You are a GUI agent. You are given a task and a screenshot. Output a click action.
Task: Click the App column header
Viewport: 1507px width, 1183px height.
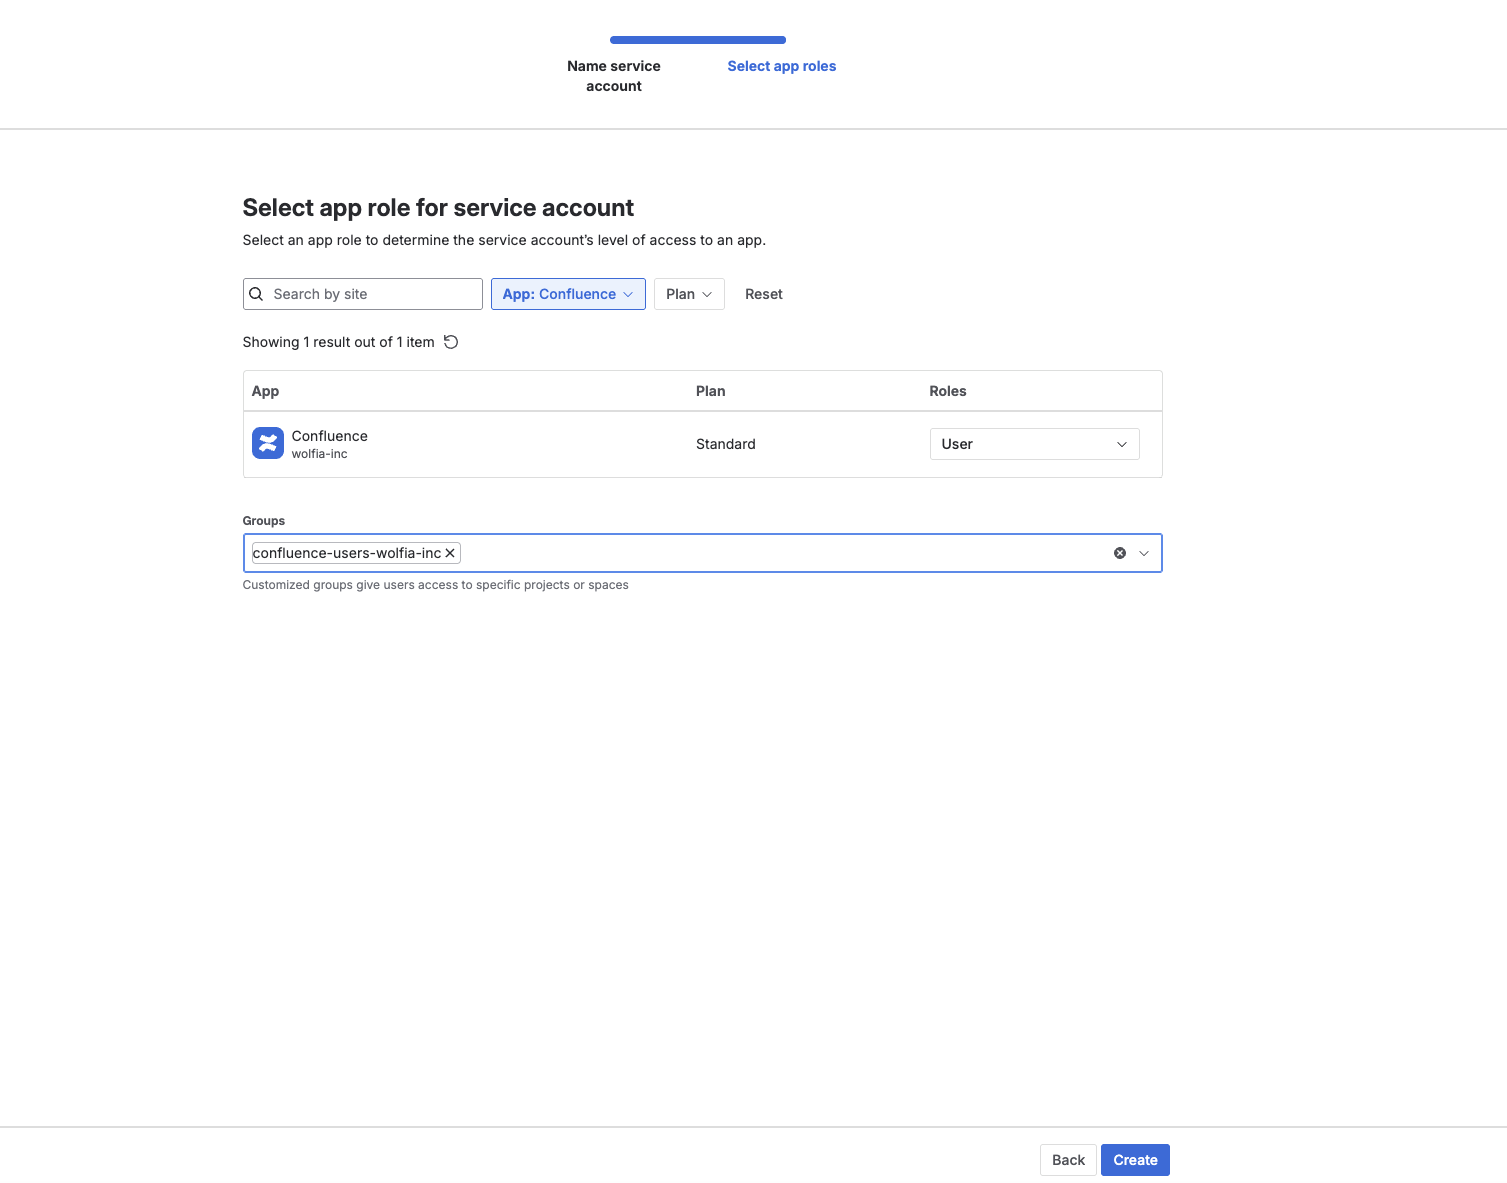tap(265, 391)
